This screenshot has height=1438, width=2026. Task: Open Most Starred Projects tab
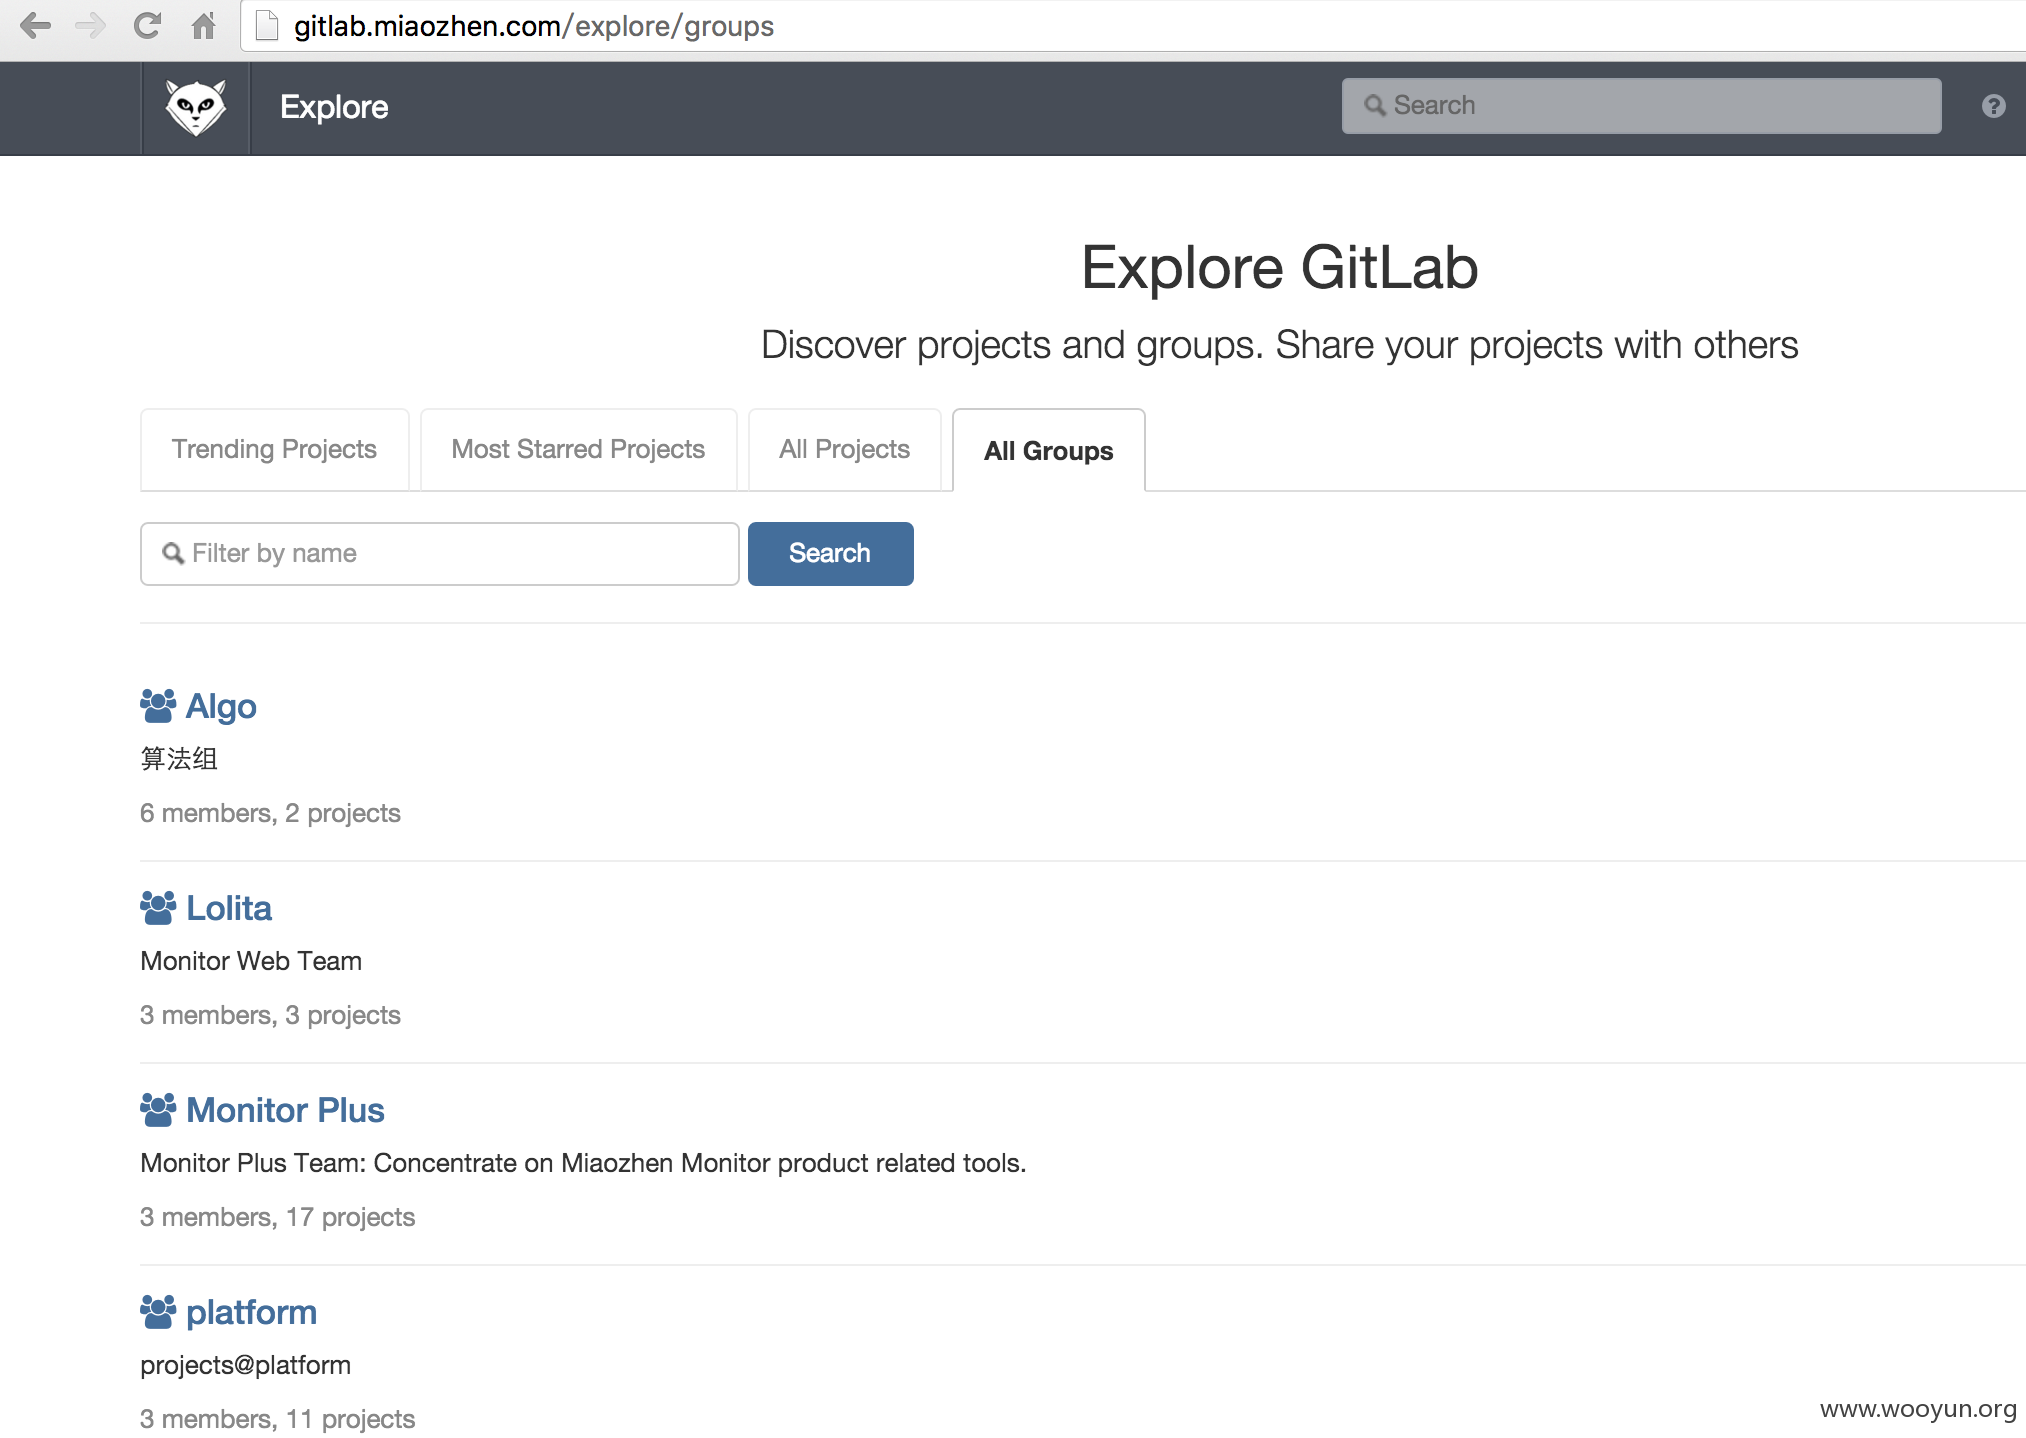(578, 449)
